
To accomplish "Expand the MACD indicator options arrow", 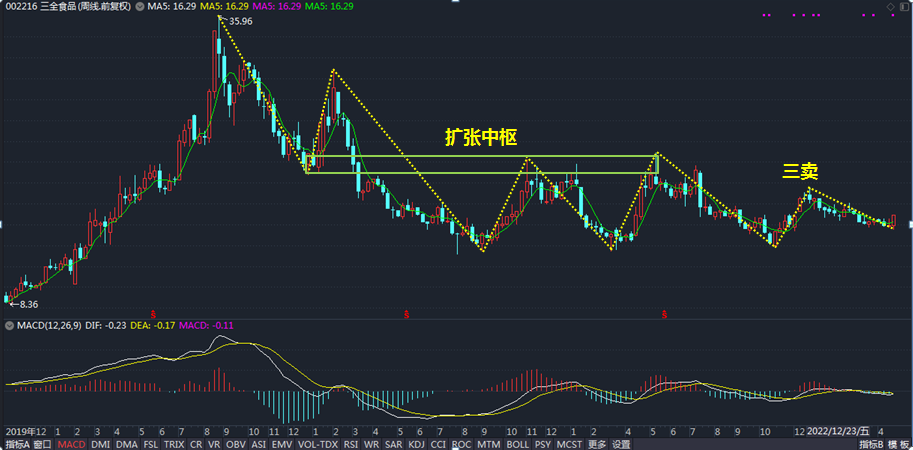I will [x=8, y=325].
